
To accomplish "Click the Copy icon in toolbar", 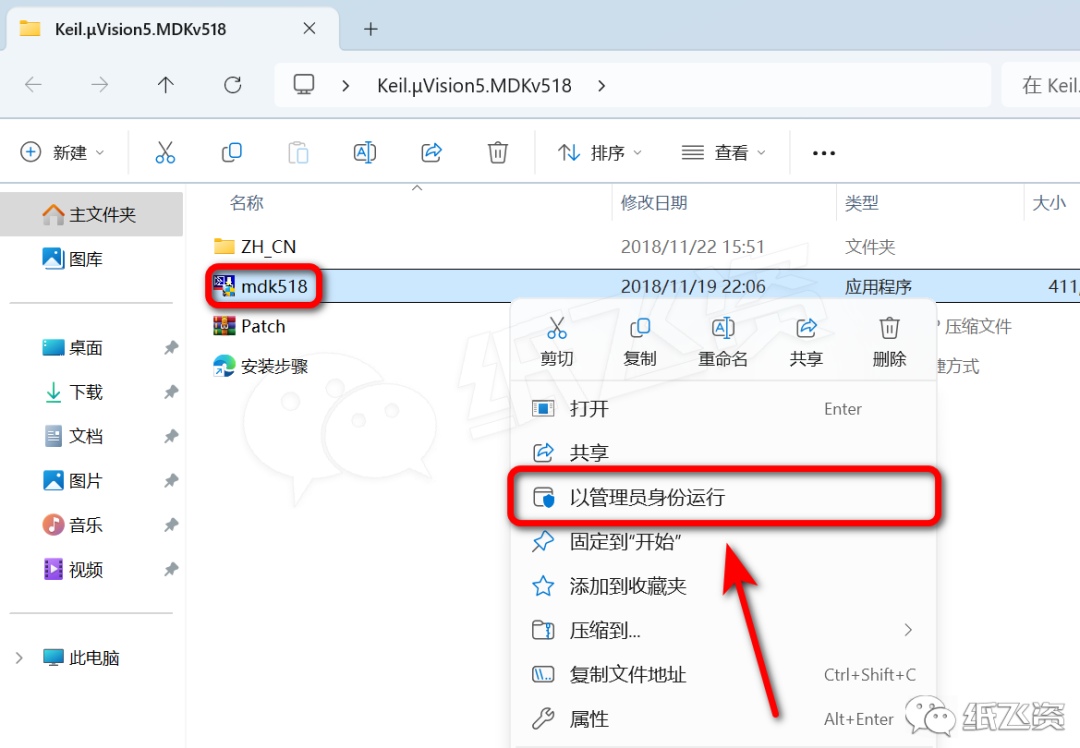I will pos(231,152).
